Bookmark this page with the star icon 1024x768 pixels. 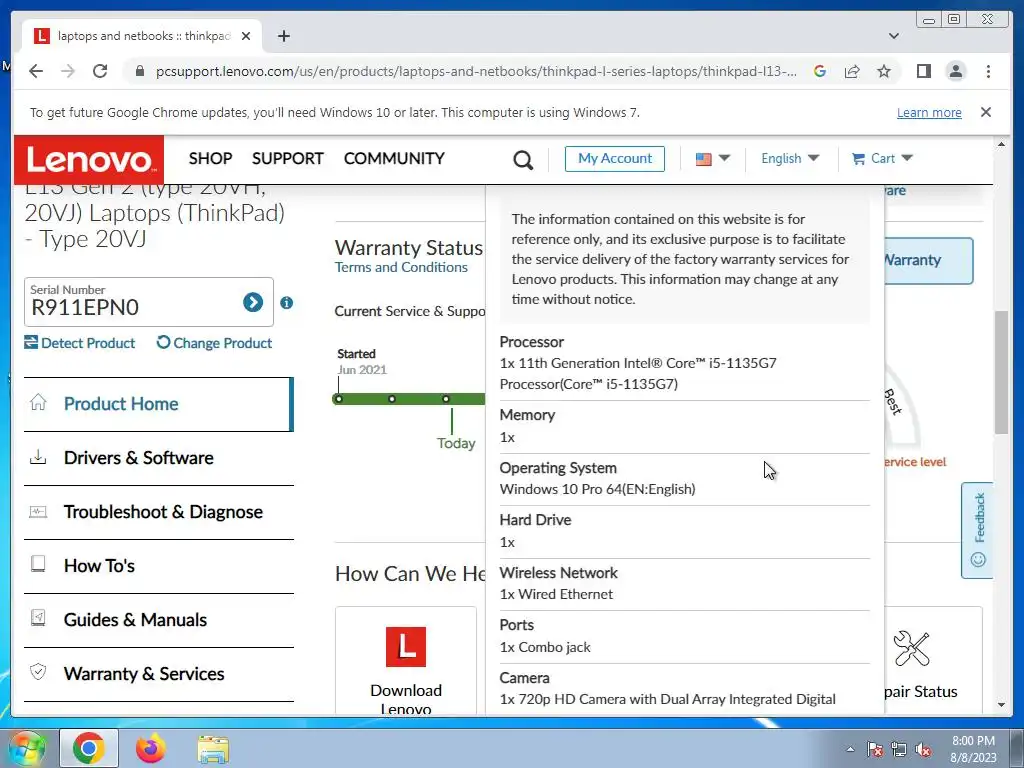[884, 71]
